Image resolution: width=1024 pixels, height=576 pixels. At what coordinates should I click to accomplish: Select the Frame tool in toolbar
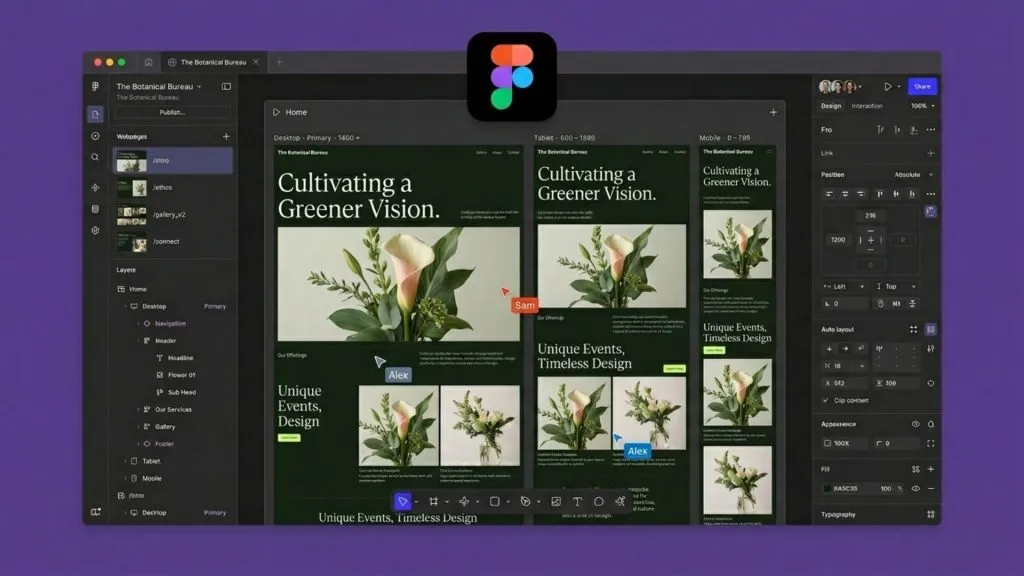434,502
